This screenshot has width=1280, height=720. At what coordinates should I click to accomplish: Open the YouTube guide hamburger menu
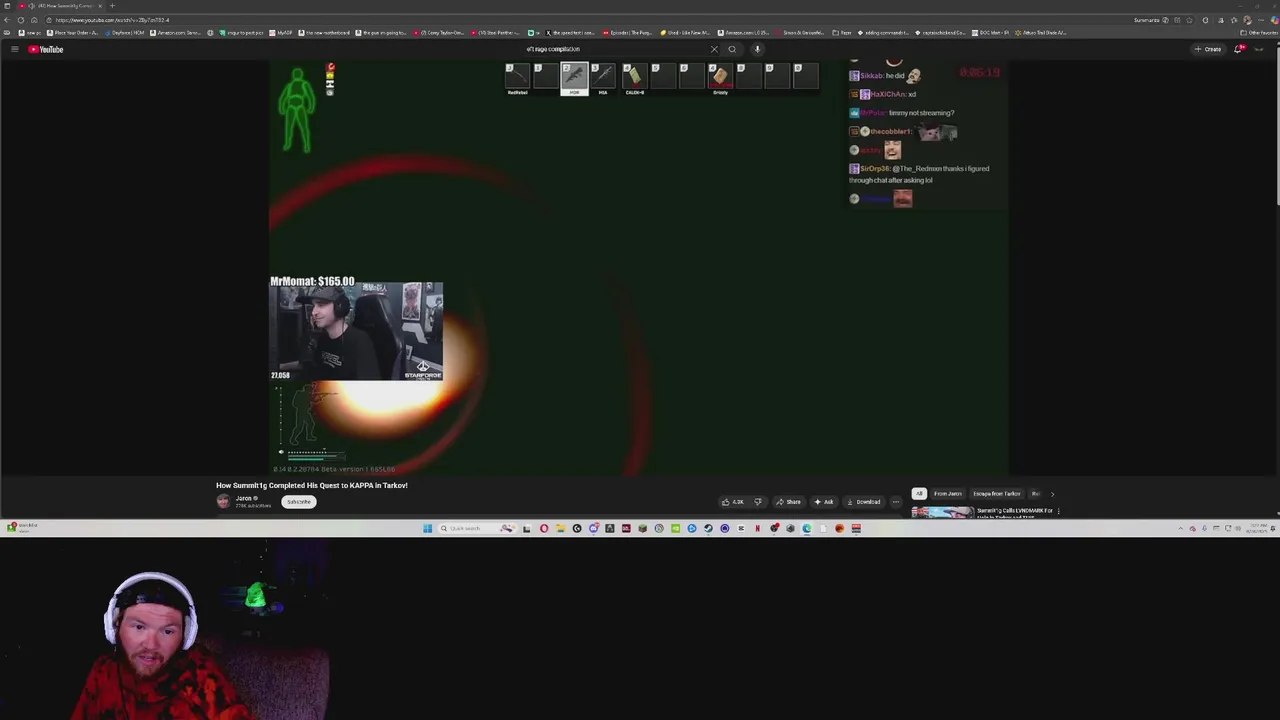(14, 49)
